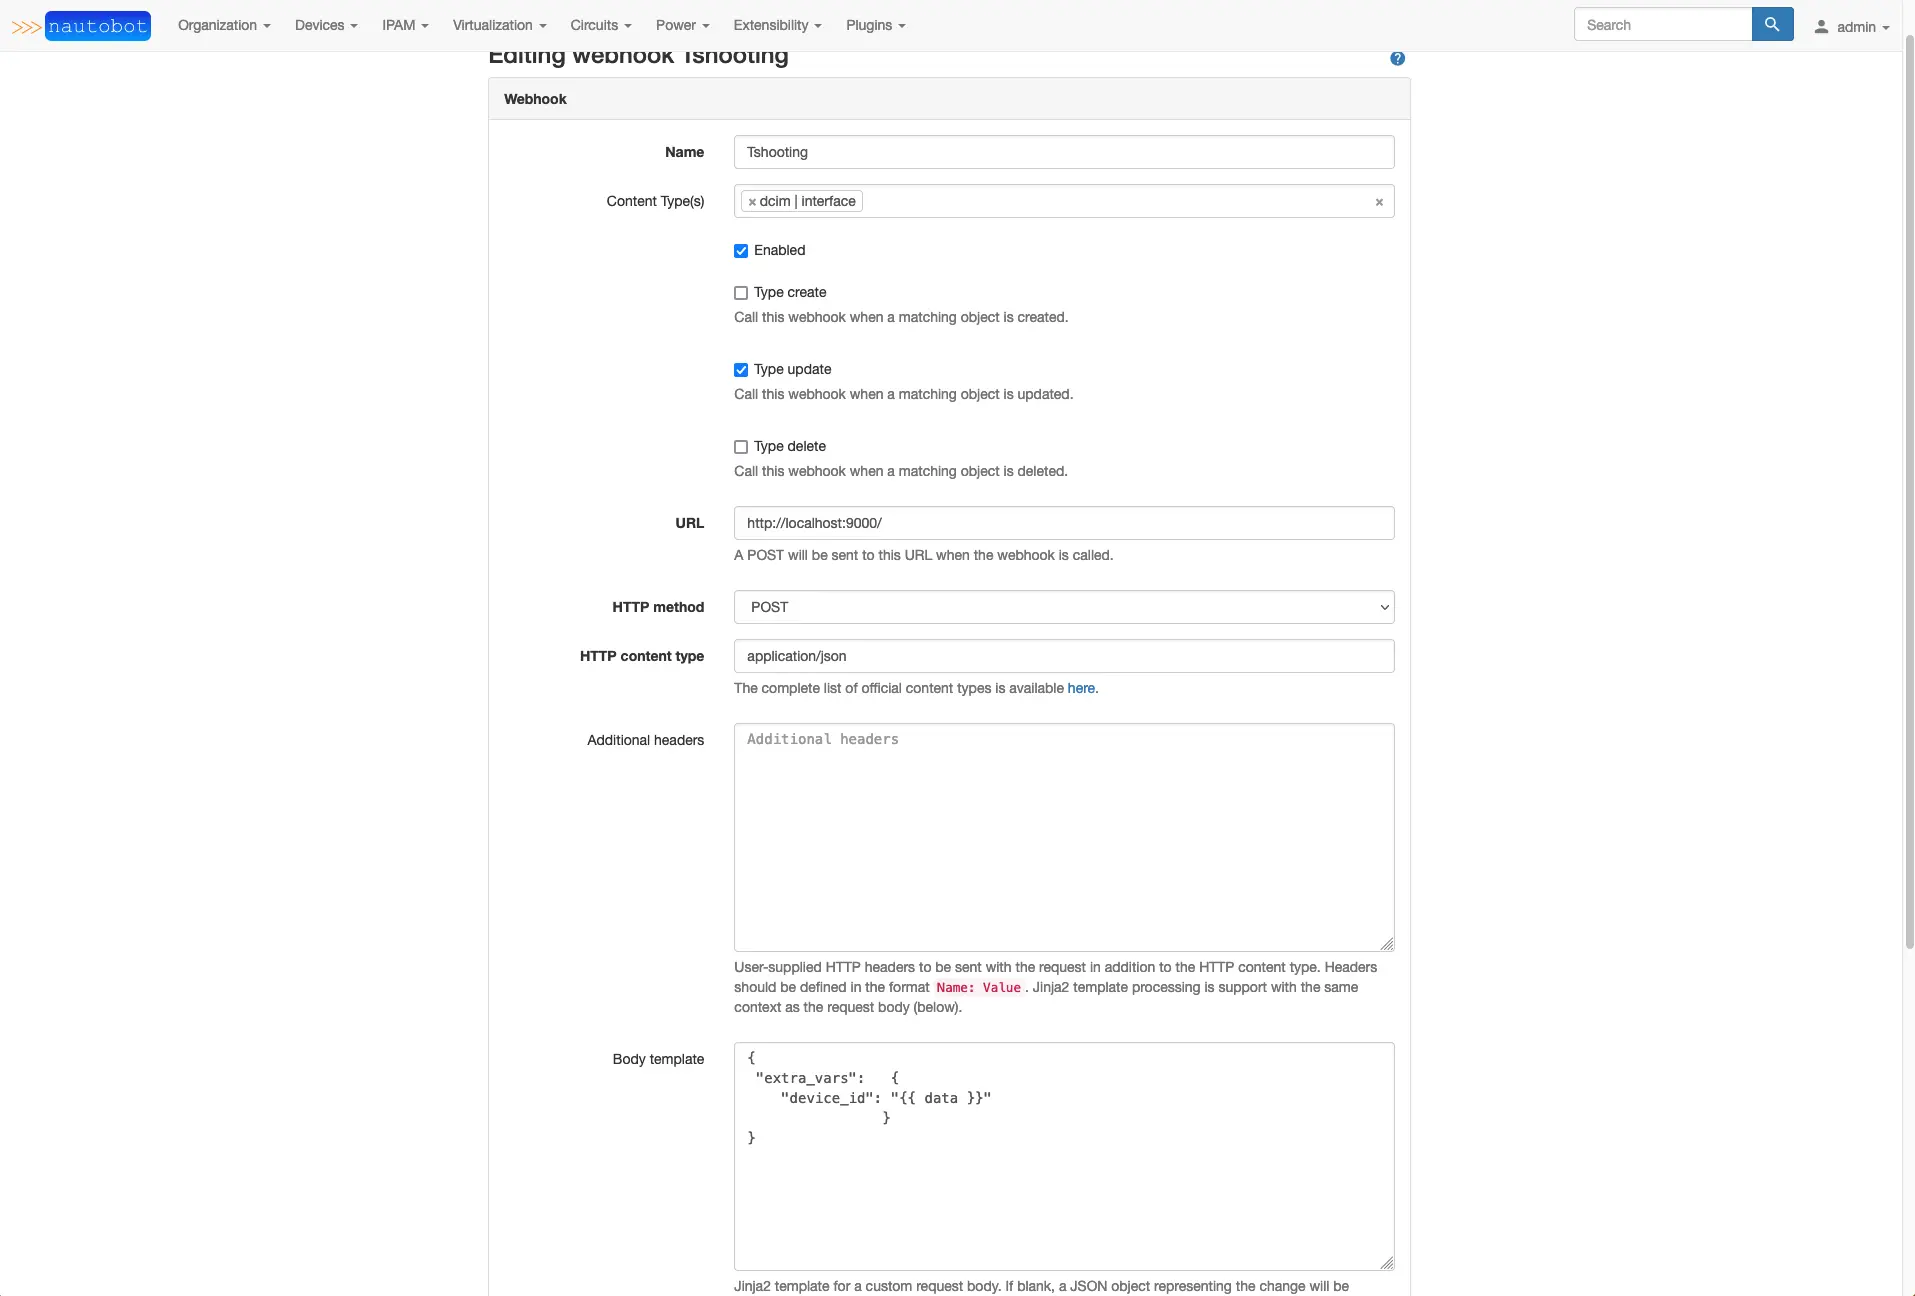Disable the Type update checkbox

741,370
